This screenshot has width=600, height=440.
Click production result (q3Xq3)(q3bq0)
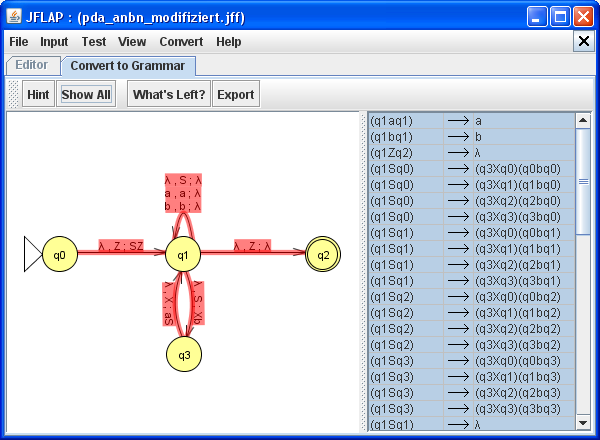tap(518, 217)
